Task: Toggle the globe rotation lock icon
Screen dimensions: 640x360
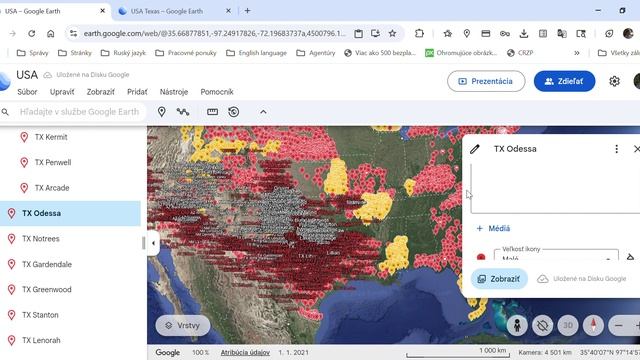Action: click(542, 325)
